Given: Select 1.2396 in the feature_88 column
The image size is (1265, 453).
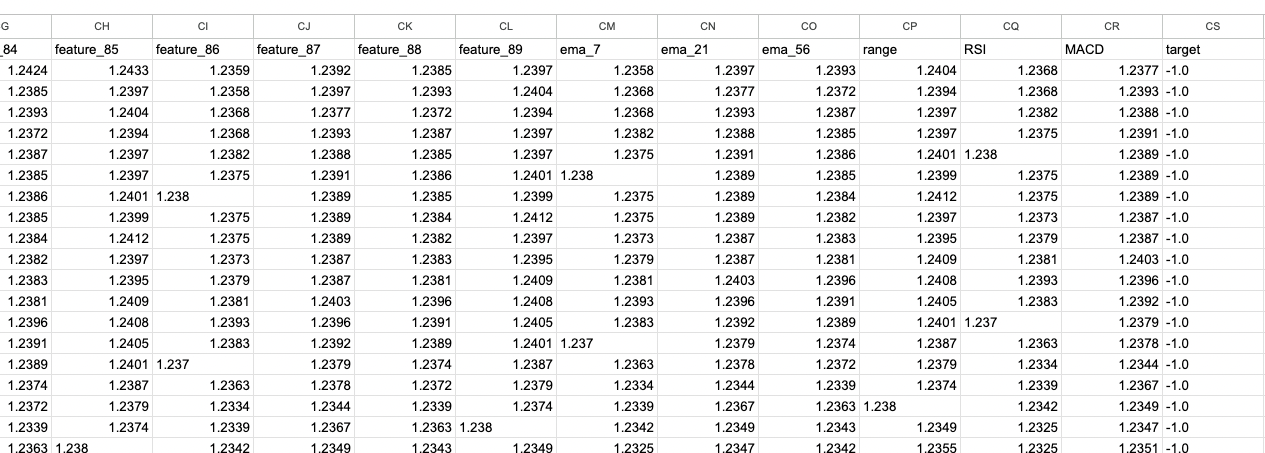Looking at the screenshot, I should tap(405, 301).
